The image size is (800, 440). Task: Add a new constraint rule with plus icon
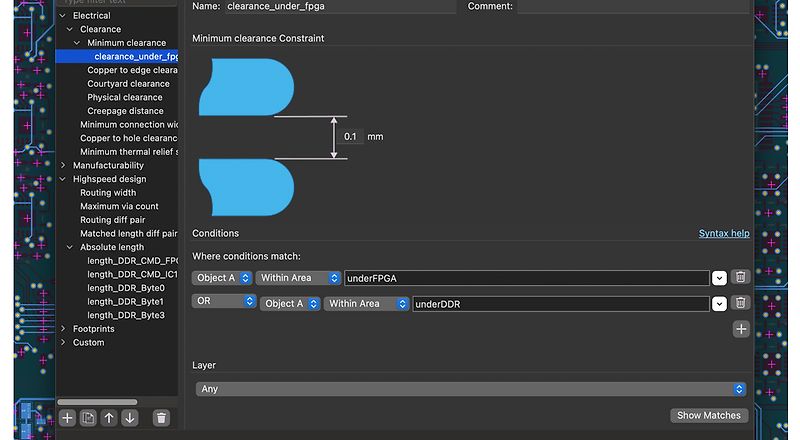[x=67, y=418]
